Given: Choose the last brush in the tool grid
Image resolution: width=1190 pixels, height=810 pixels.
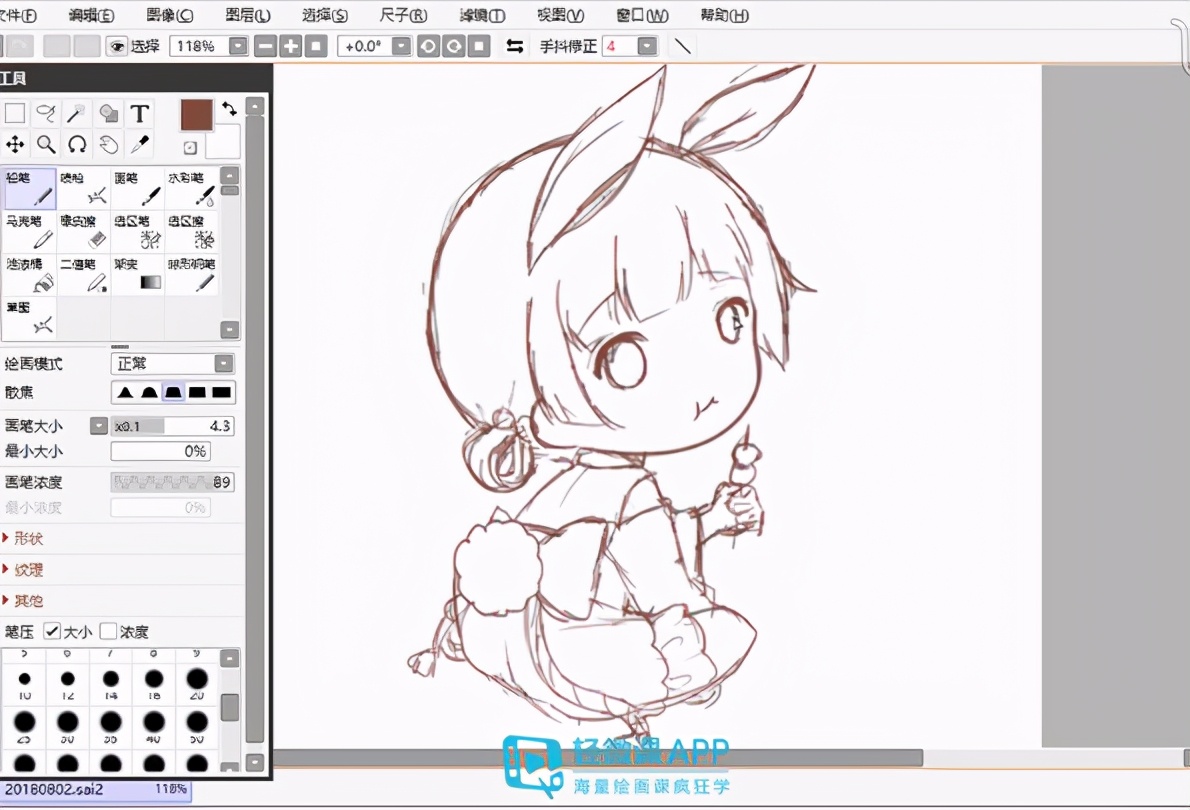Looking at the screenshot, I should point(29,318).
